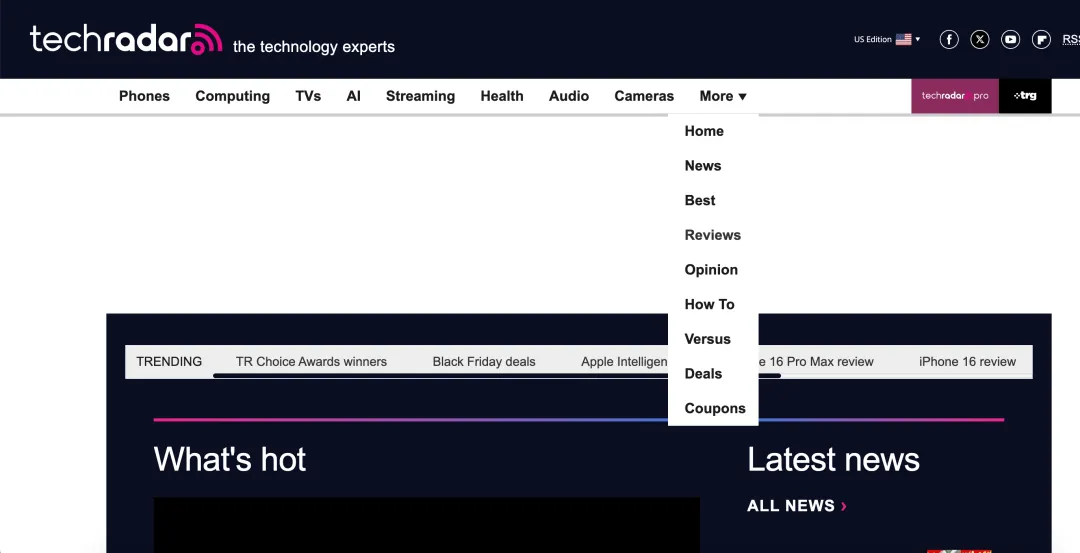Open TechRadar's YouTube channel icon

tap(1011, 40)
